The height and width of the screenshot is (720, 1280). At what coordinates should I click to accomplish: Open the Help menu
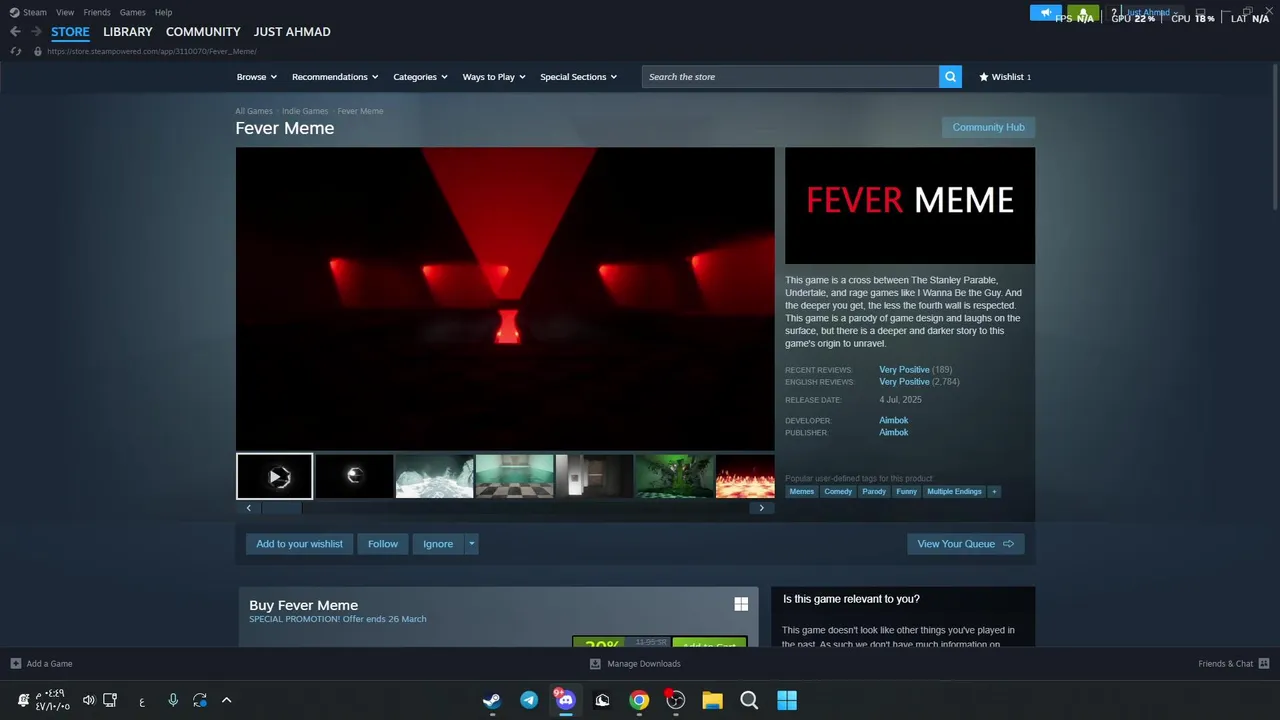point(163,12)
